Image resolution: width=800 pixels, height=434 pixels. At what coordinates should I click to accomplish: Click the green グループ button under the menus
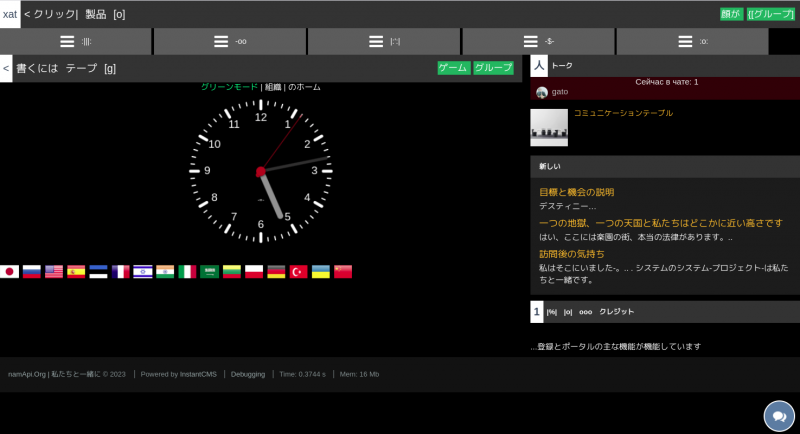(493, 68)
